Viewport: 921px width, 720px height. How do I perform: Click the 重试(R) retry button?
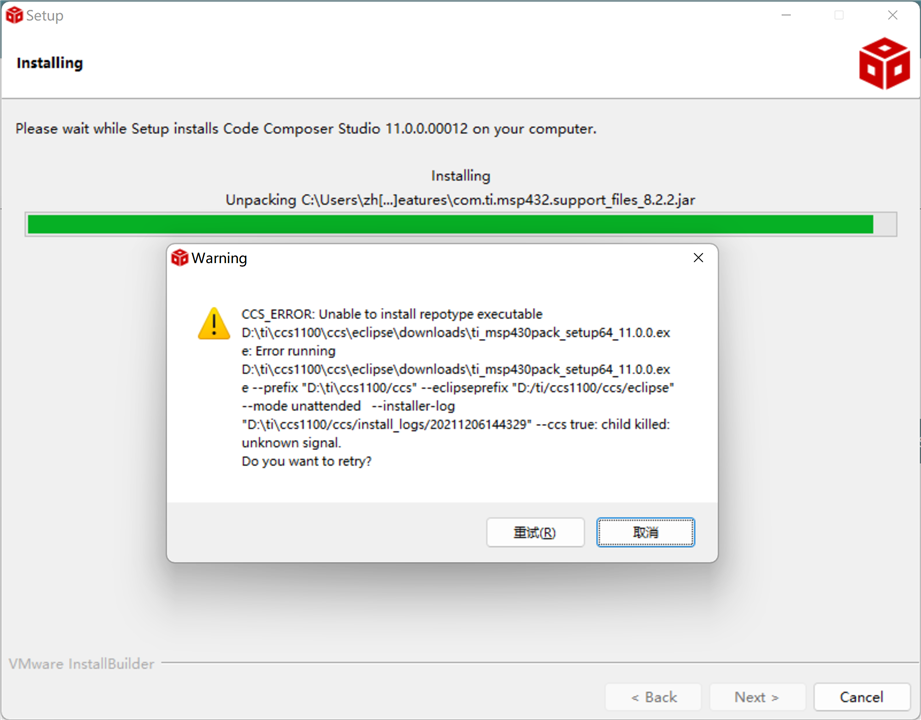(535, 532)
